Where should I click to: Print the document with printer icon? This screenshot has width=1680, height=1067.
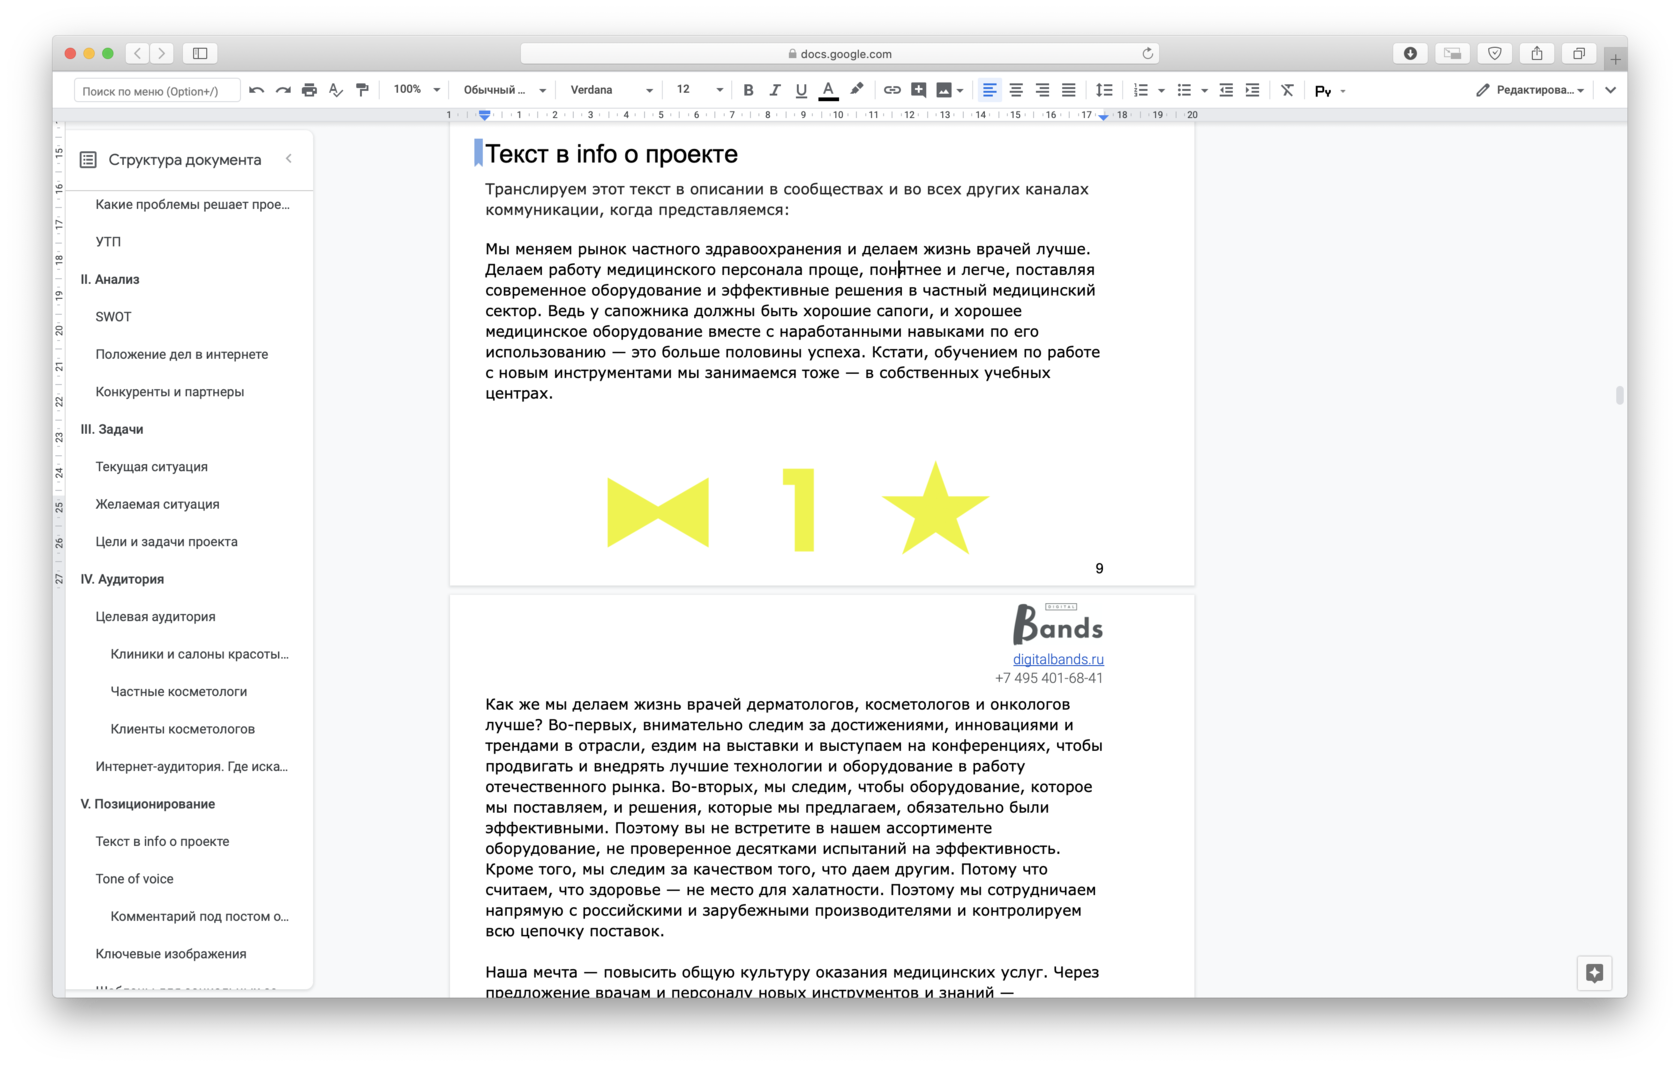coord(309,90)
